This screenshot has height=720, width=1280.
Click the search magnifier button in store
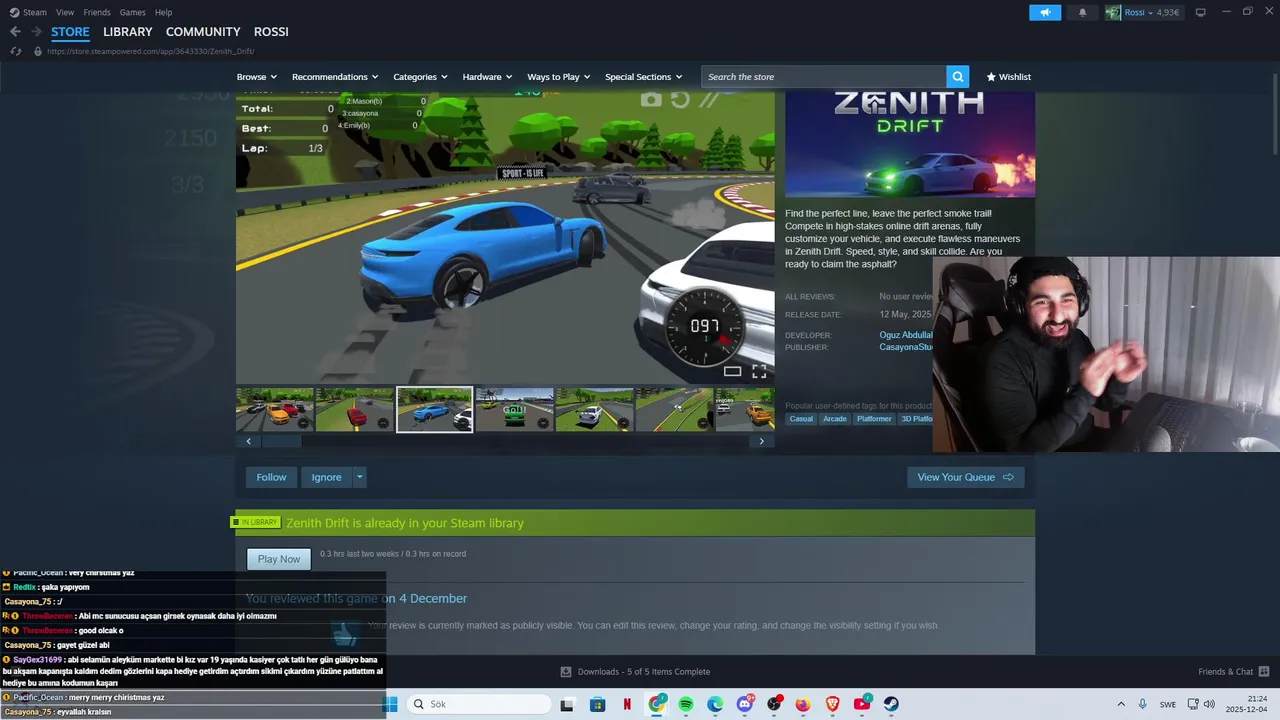(x=958, y=77)
